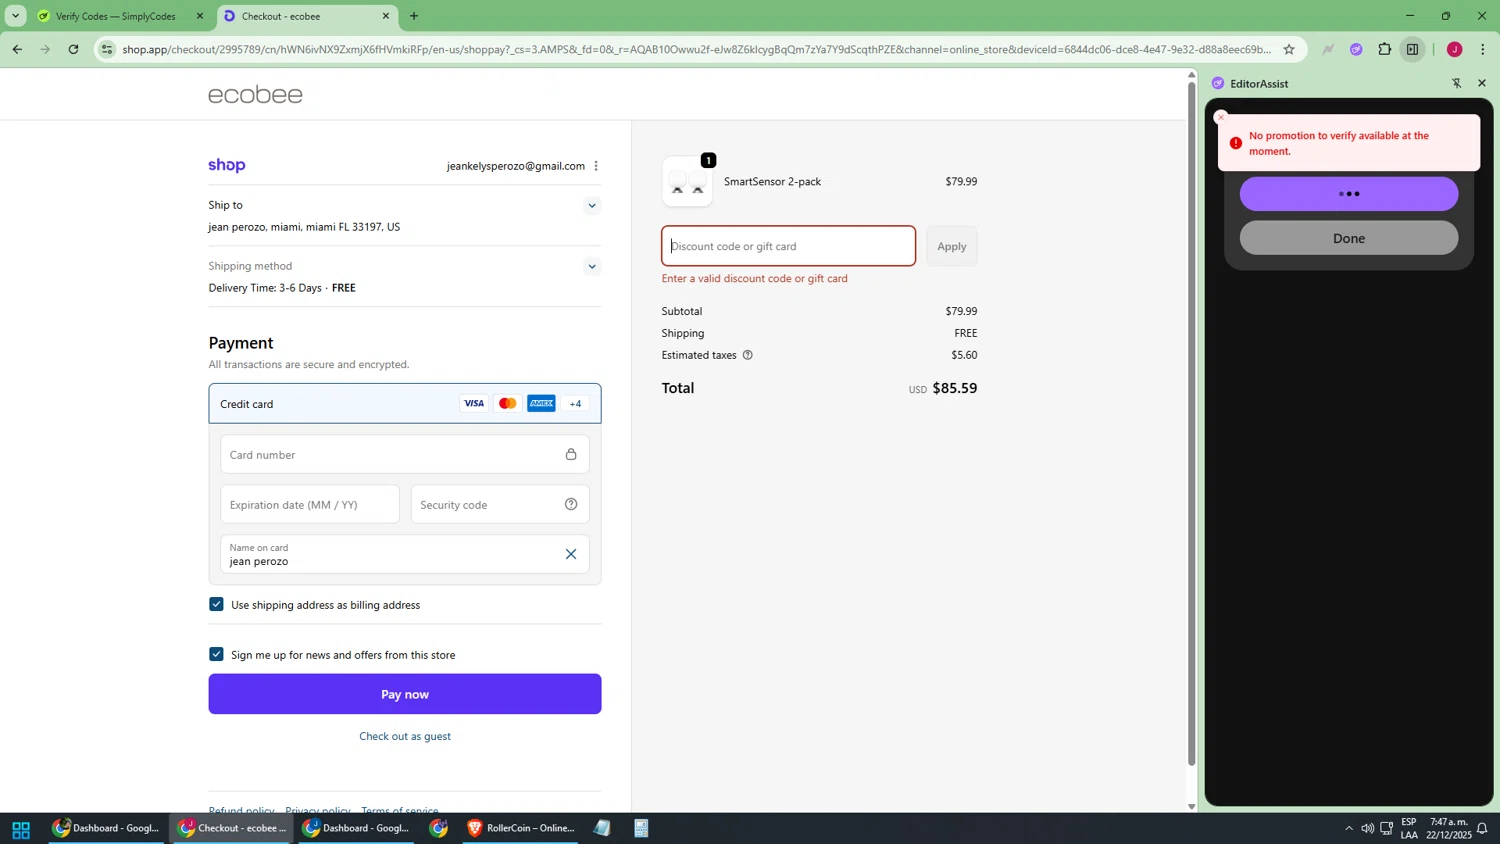Open a new browser tab
Image resolution: width=1500 pixels, height=844 pixels.
(414, 16)
